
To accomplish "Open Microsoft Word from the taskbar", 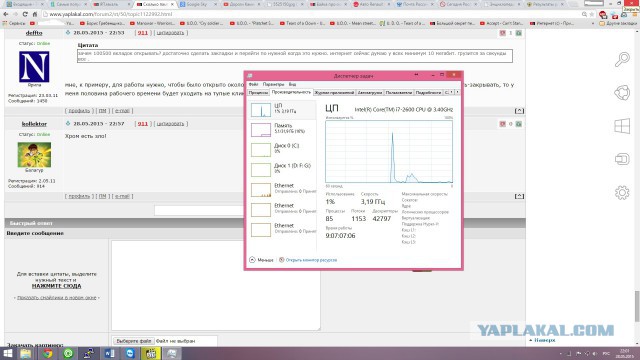I will point(109,353).
